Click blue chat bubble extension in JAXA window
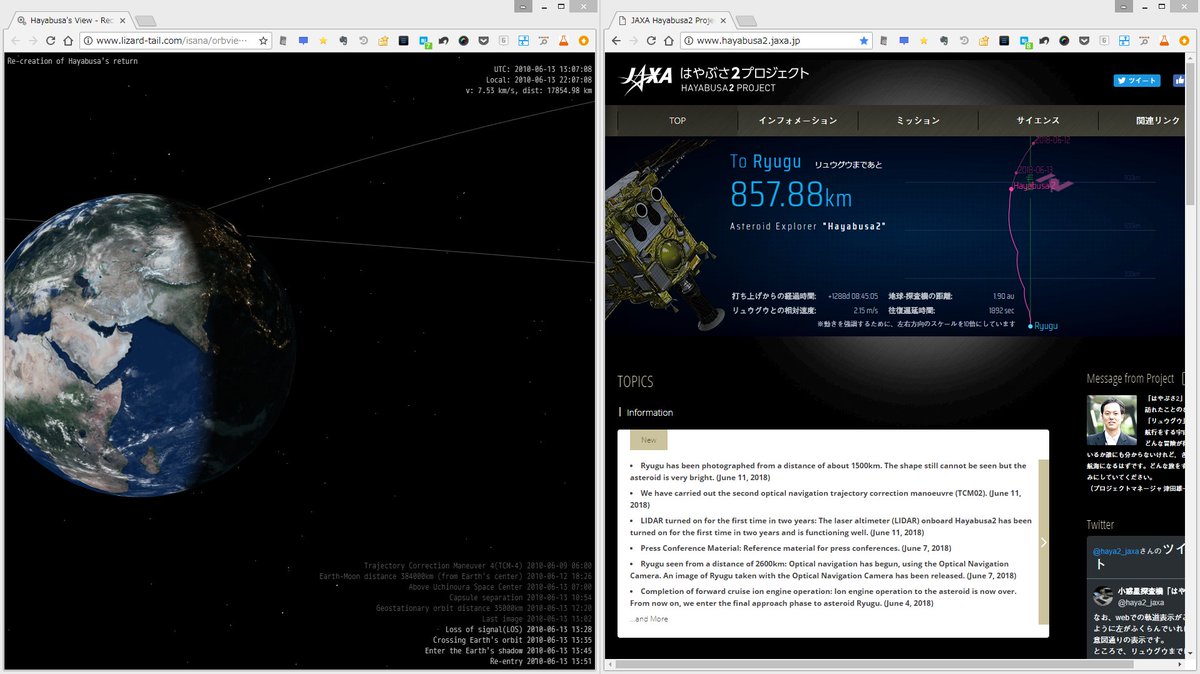This screenshot has height=674, width=1200. point(904,41)
